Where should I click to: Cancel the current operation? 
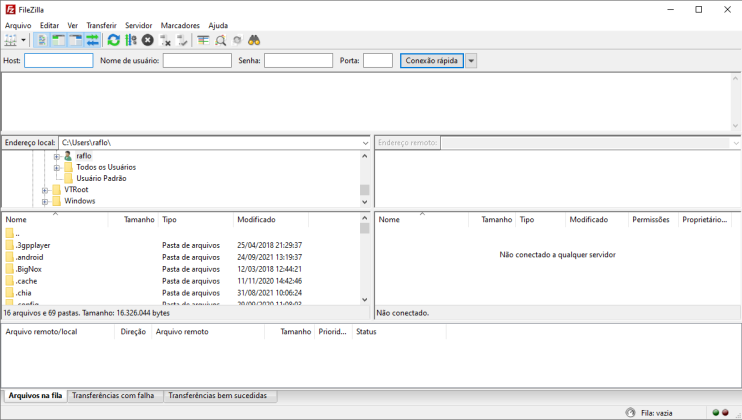148,41
